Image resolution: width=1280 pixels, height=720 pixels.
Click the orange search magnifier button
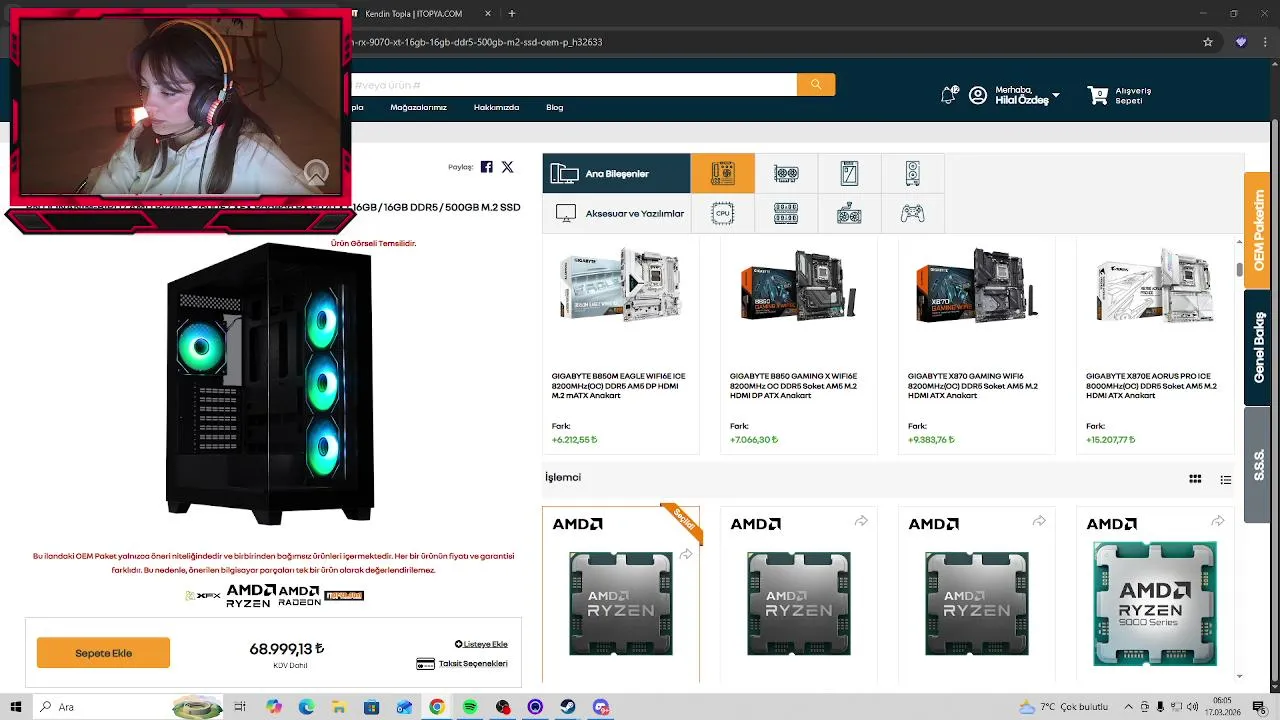(816, 85)
